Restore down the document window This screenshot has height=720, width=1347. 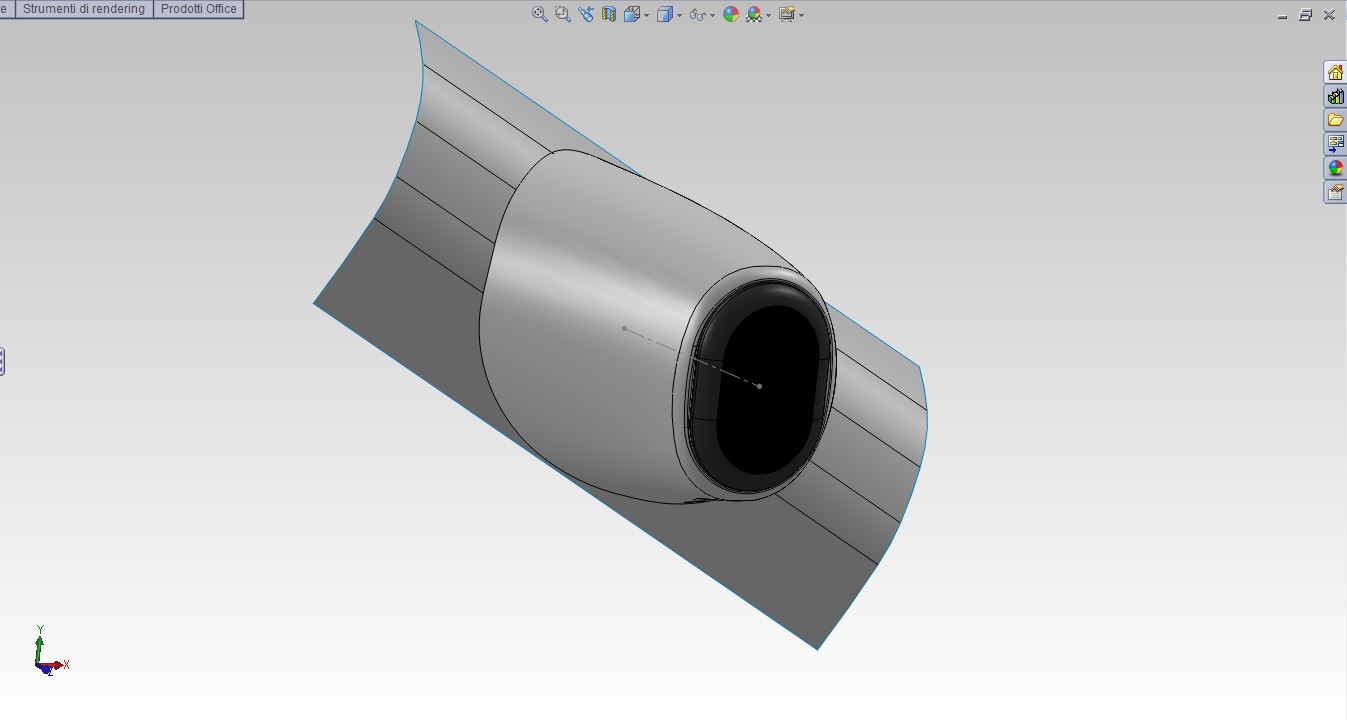tap(1305, 15)
